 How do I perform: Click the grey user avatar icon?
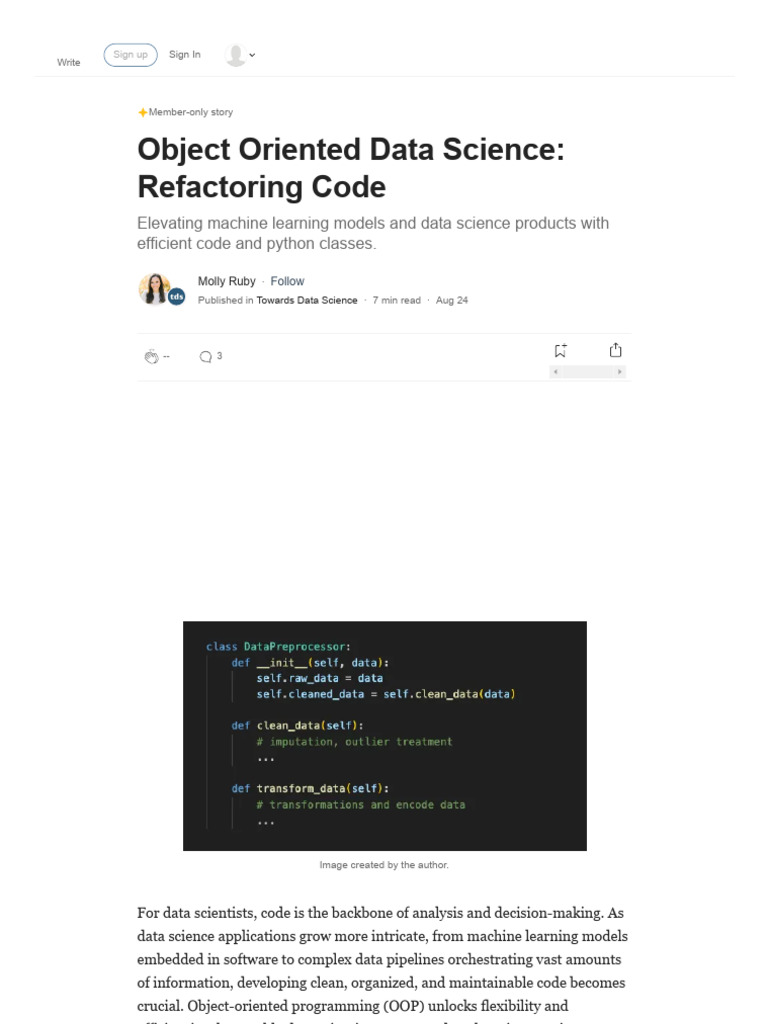(x=235, y=55)
